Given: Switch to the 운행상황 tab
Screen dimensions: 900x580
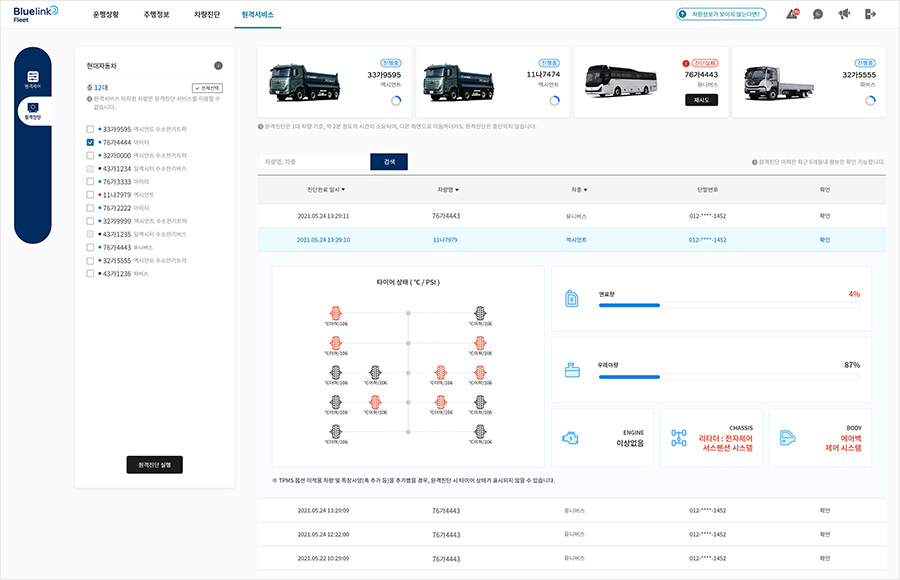Looking at the screenshot, I should [105, 15].
